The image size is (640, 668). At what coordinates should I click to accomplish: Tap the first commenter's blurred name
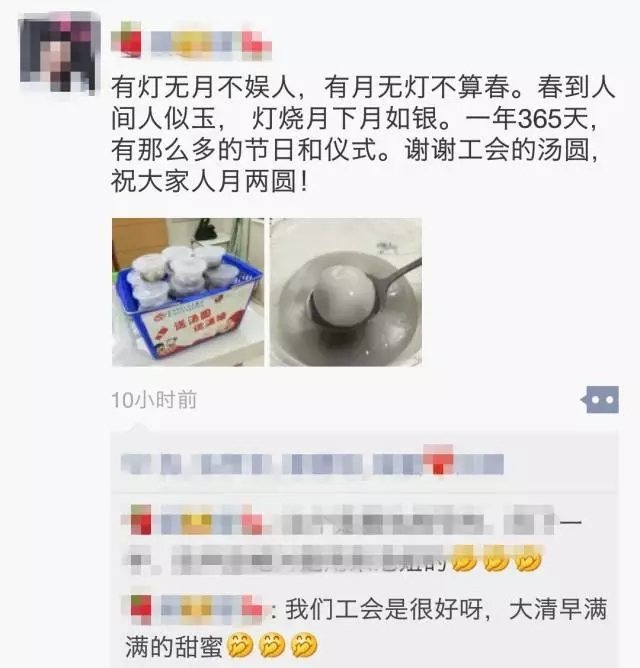coord(197,521)
